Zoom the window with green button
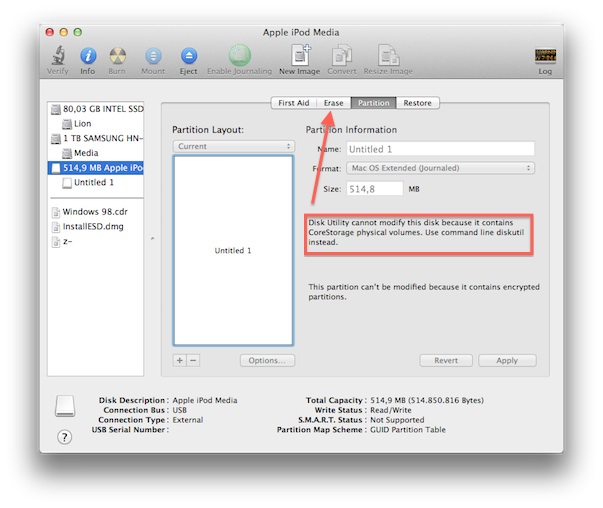This screenshot has width=603, height=508. [78, 32]
